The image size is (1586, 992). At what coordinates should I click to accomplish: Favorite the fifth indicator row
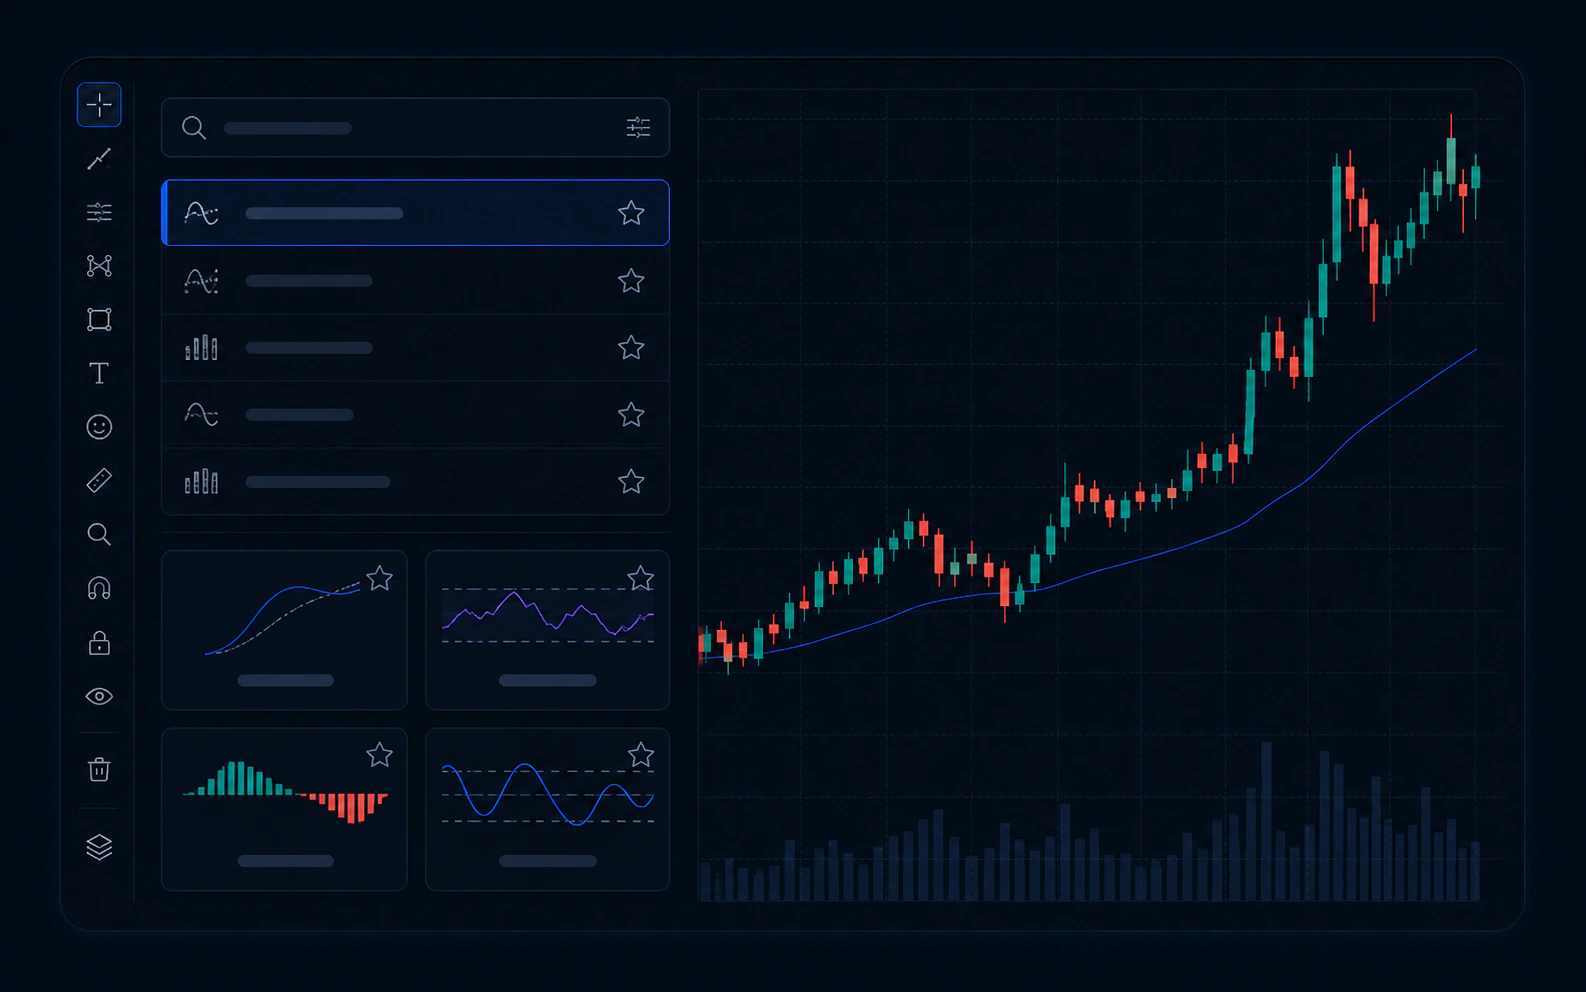point(631,482)
